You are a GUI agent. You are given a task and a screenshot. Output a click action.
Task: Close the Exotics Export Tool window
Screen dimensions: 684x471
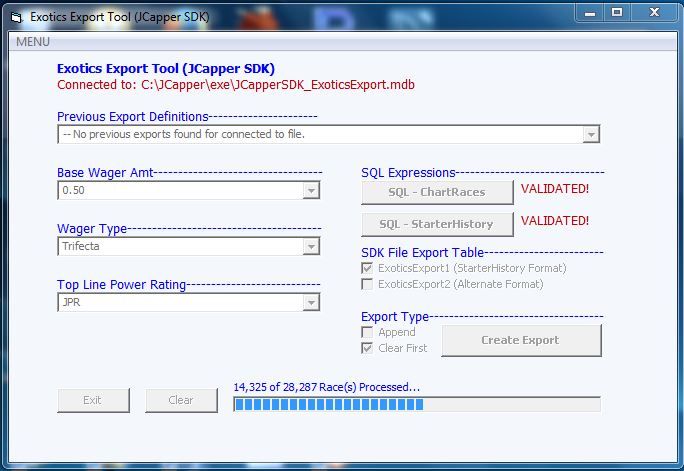(x=653, y=13)
